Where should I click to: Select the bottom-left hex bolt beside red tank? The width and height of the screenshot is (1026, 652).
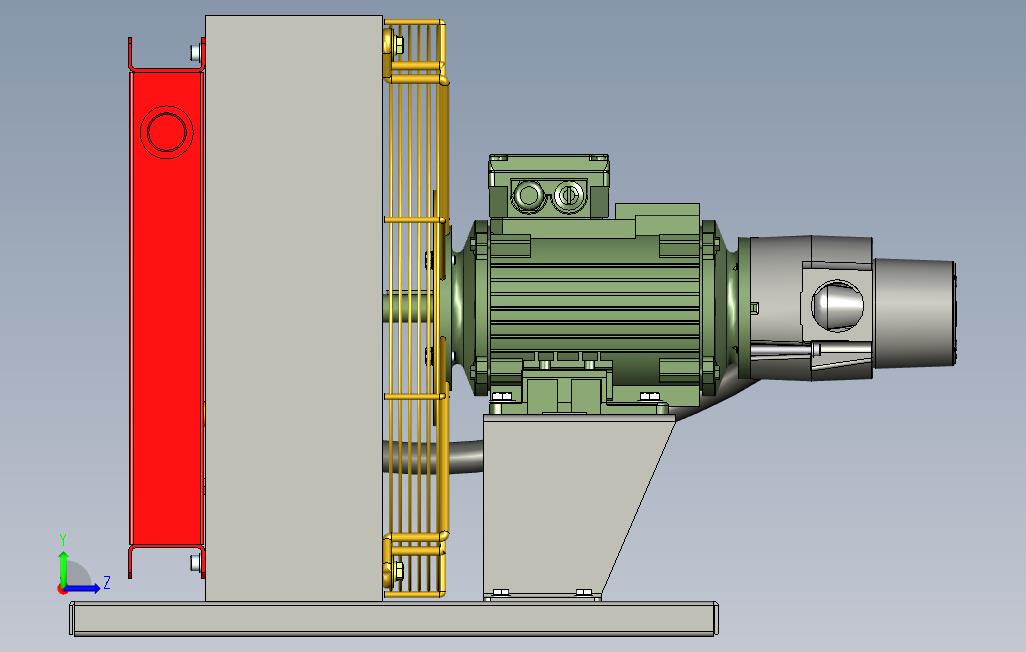[x=196, y=563]
